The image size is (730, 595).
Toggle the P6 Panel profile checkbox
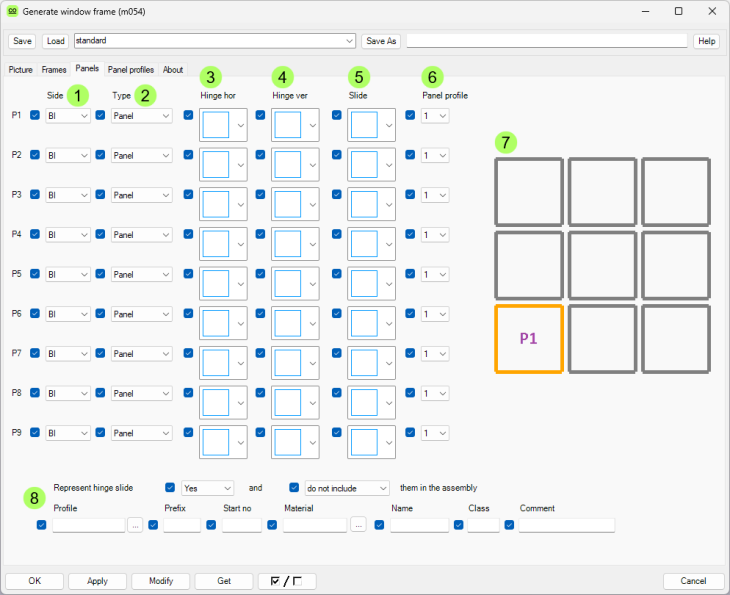coord(410,313)
